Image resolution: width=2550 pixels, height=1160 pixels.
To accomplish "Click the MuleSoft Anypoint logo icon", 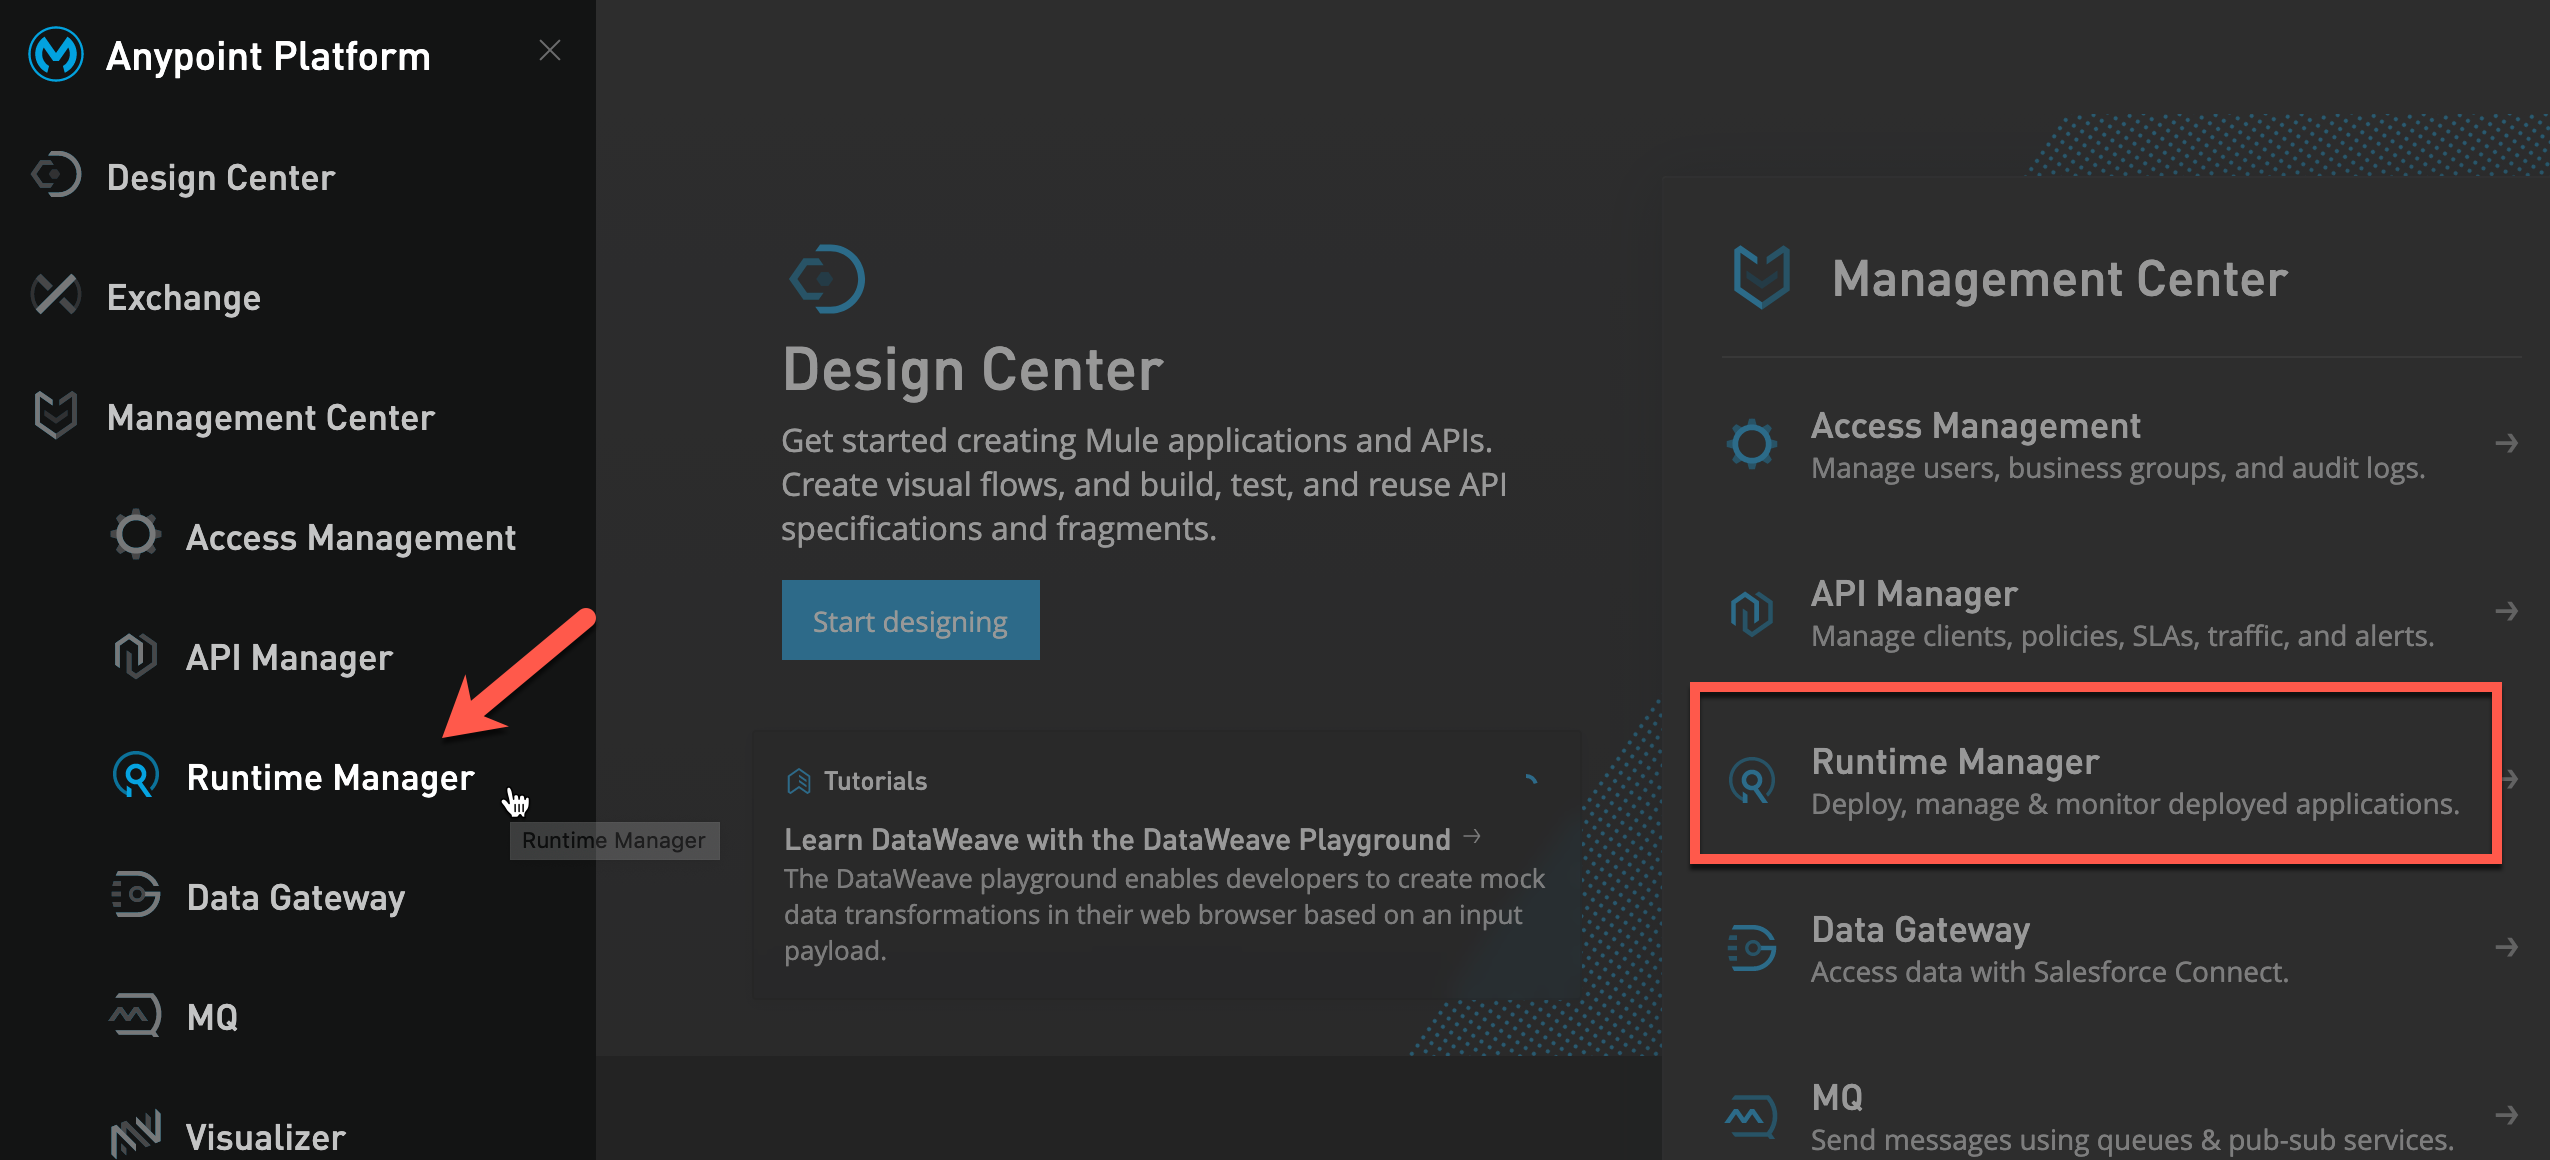I will (x=55, y=54).
